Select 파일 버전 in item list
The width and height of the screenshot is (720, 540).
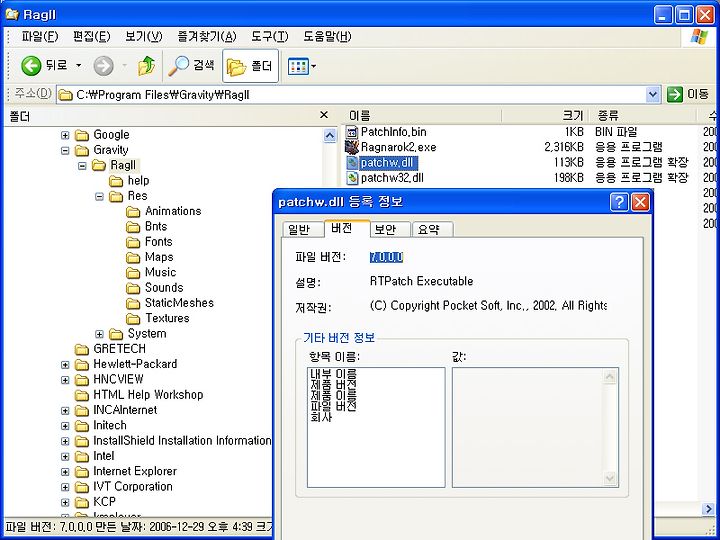tap(333, 406)
